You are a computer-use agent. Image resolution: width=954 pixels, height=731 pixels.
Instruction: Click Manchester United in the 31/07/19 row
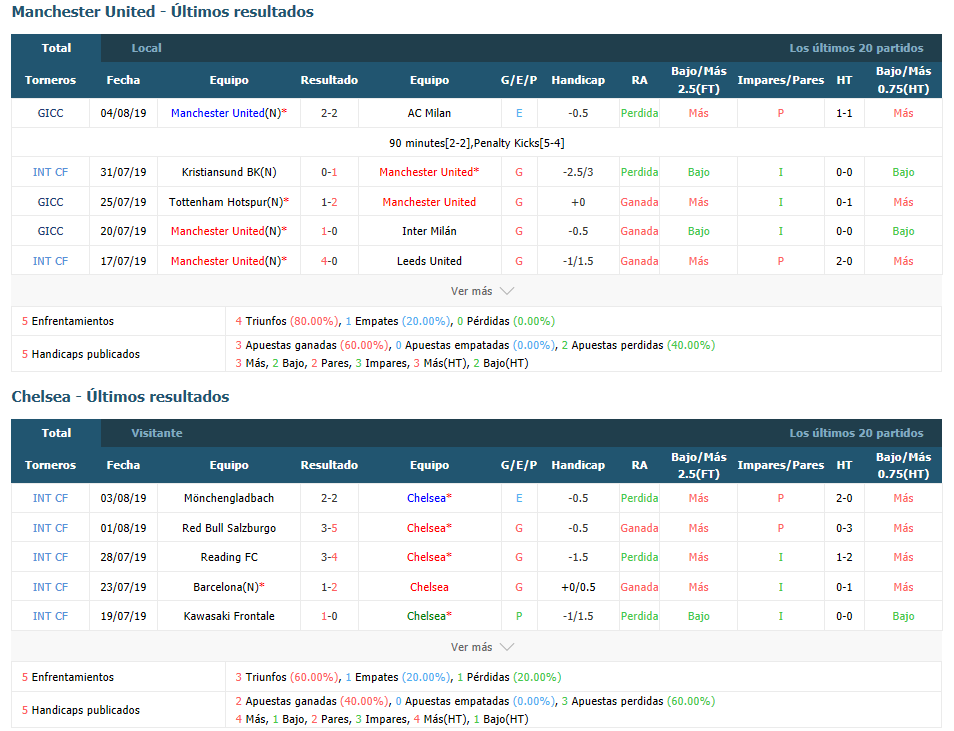pyautogui.click(x=429, y=172)
